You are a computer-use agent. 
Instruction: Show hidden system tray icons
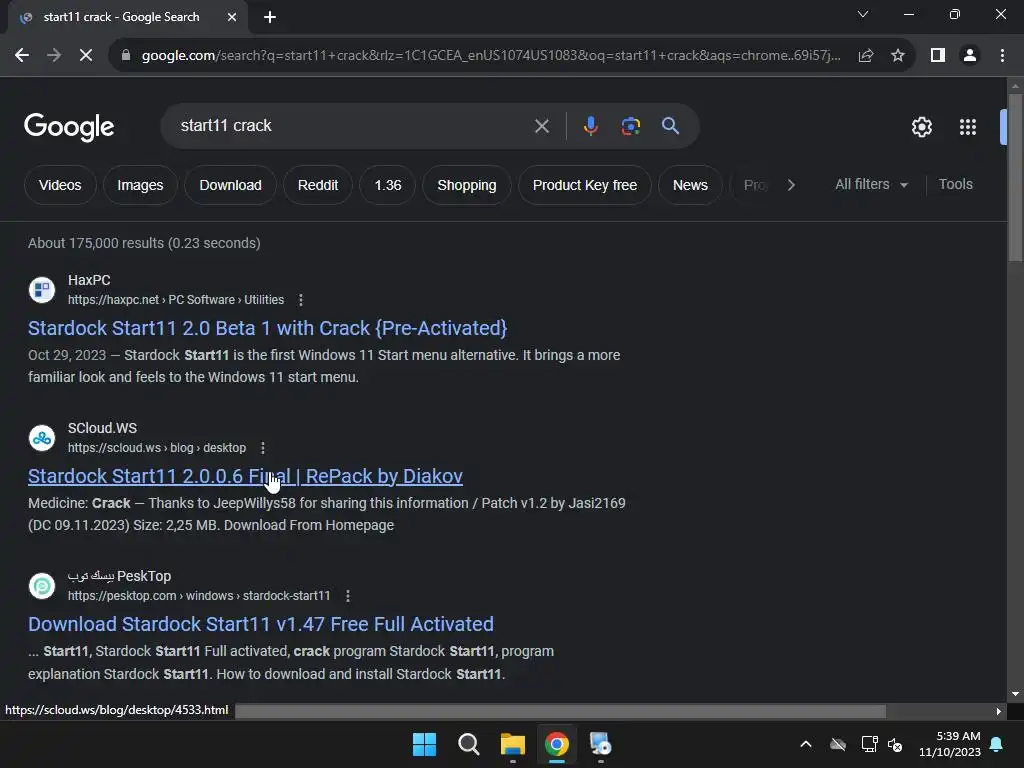[x=806, y=744]
